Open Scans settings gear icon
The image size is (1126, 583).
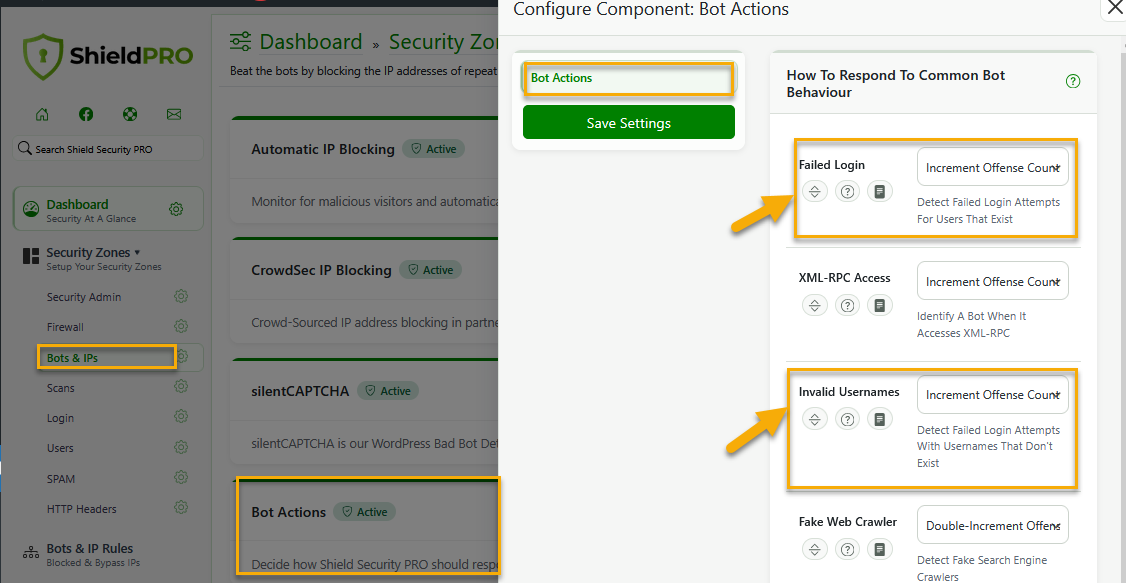click(x=181, y=387)
